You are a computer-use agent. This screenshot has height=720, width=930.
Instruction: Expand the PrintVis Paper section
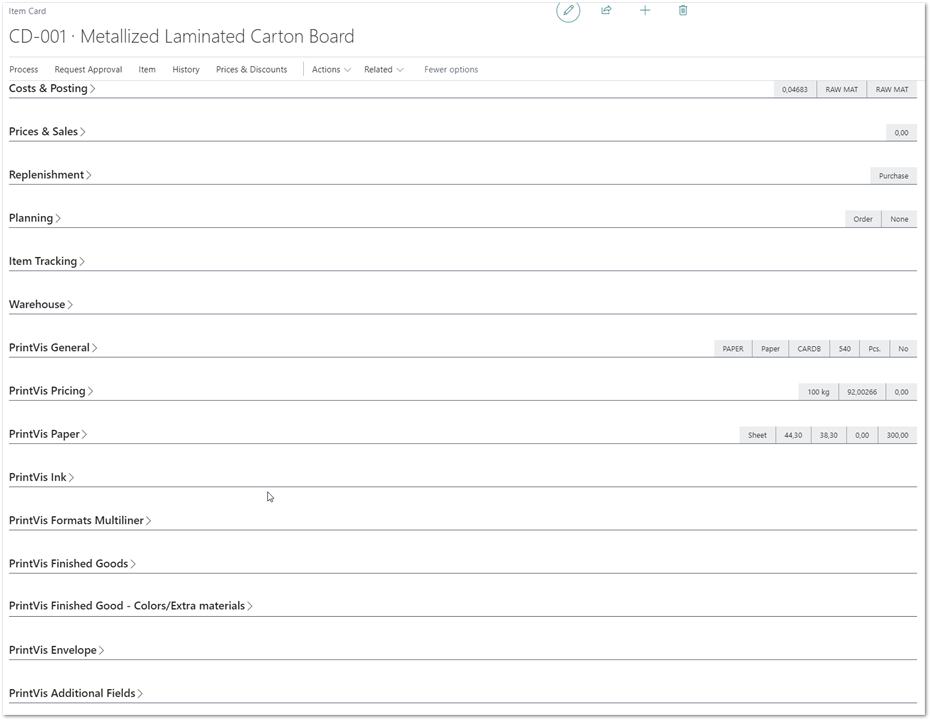(x=48, y=435)
